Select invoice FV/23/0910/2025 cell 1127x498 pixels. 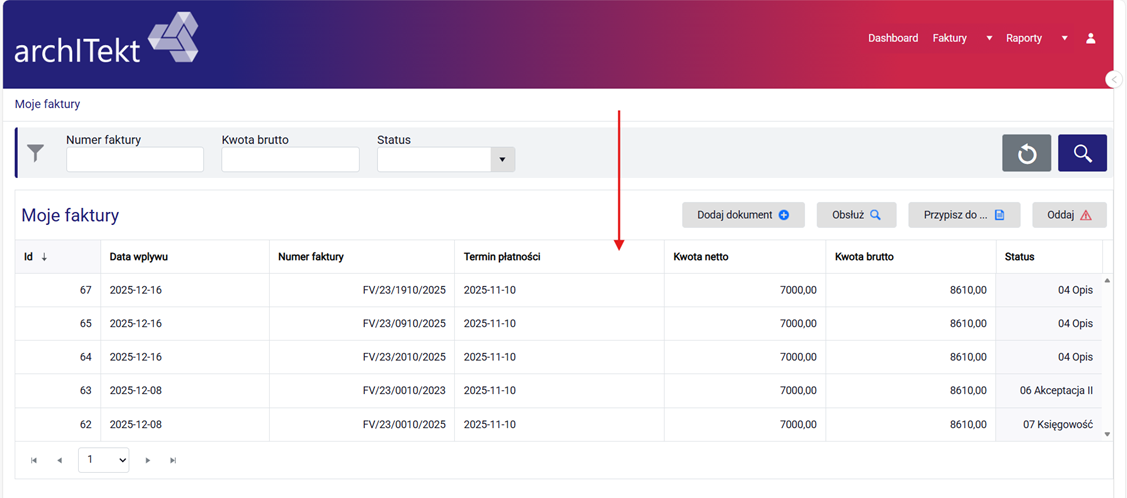pyautogui.click(x=362, y=323)
